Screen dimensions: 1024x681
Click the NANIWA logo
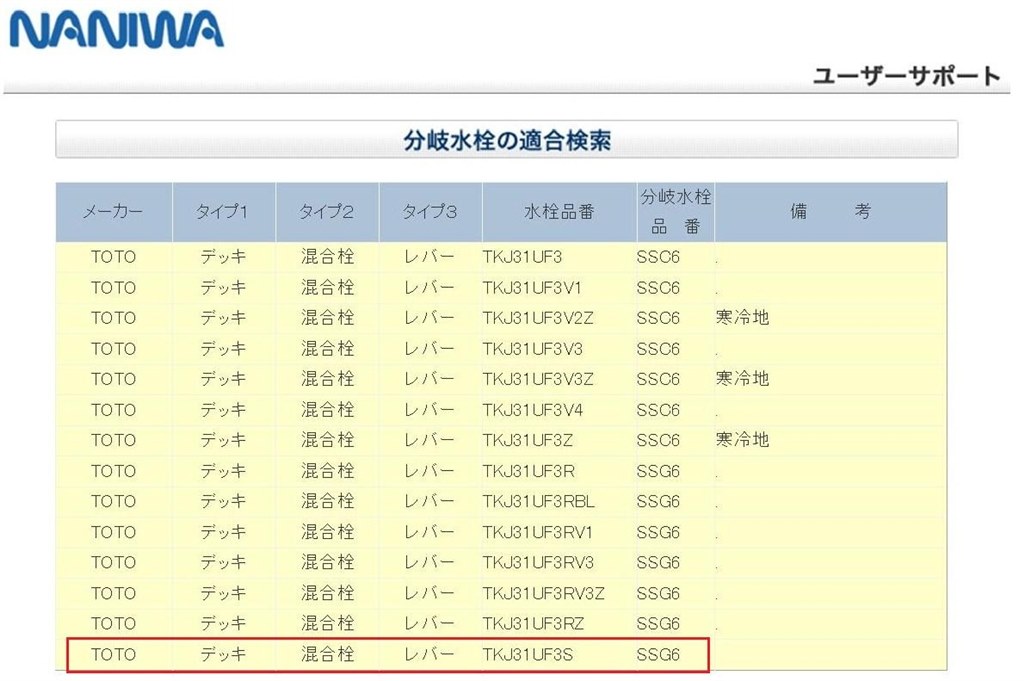coord(116,29)
